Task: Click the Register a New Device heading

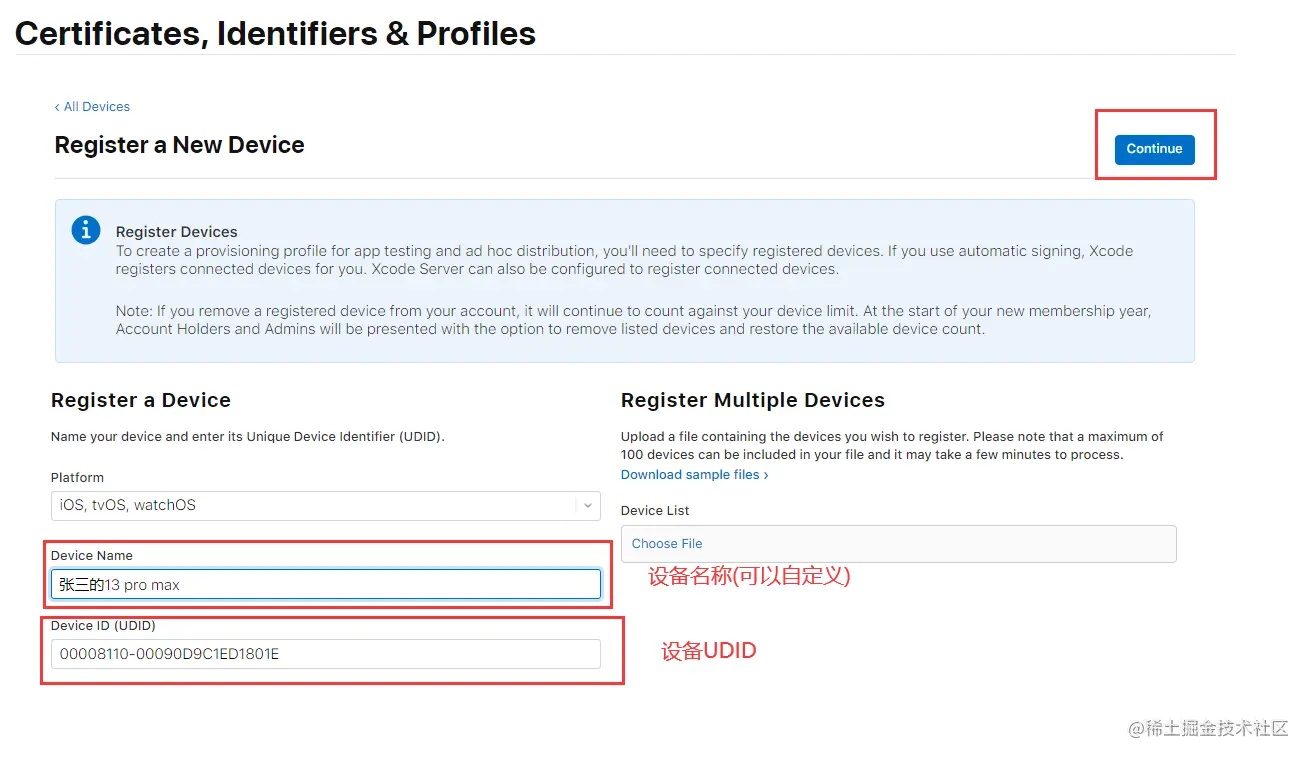Action: tap(179, 145)
